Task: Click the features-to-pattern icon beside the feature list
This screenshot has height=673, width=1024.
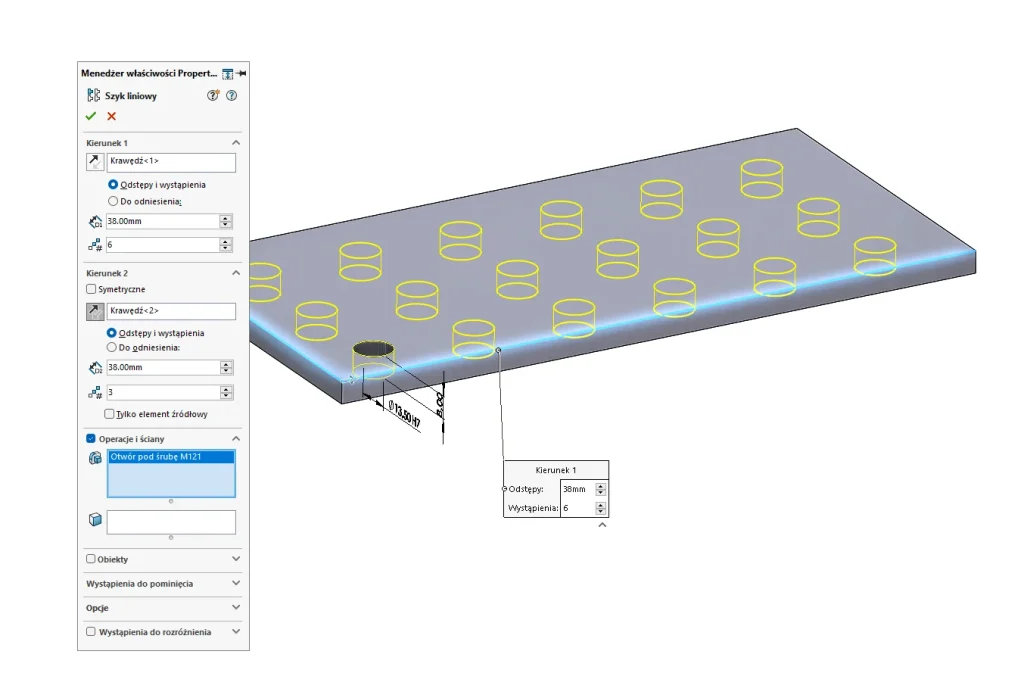Action: [95, 458]
